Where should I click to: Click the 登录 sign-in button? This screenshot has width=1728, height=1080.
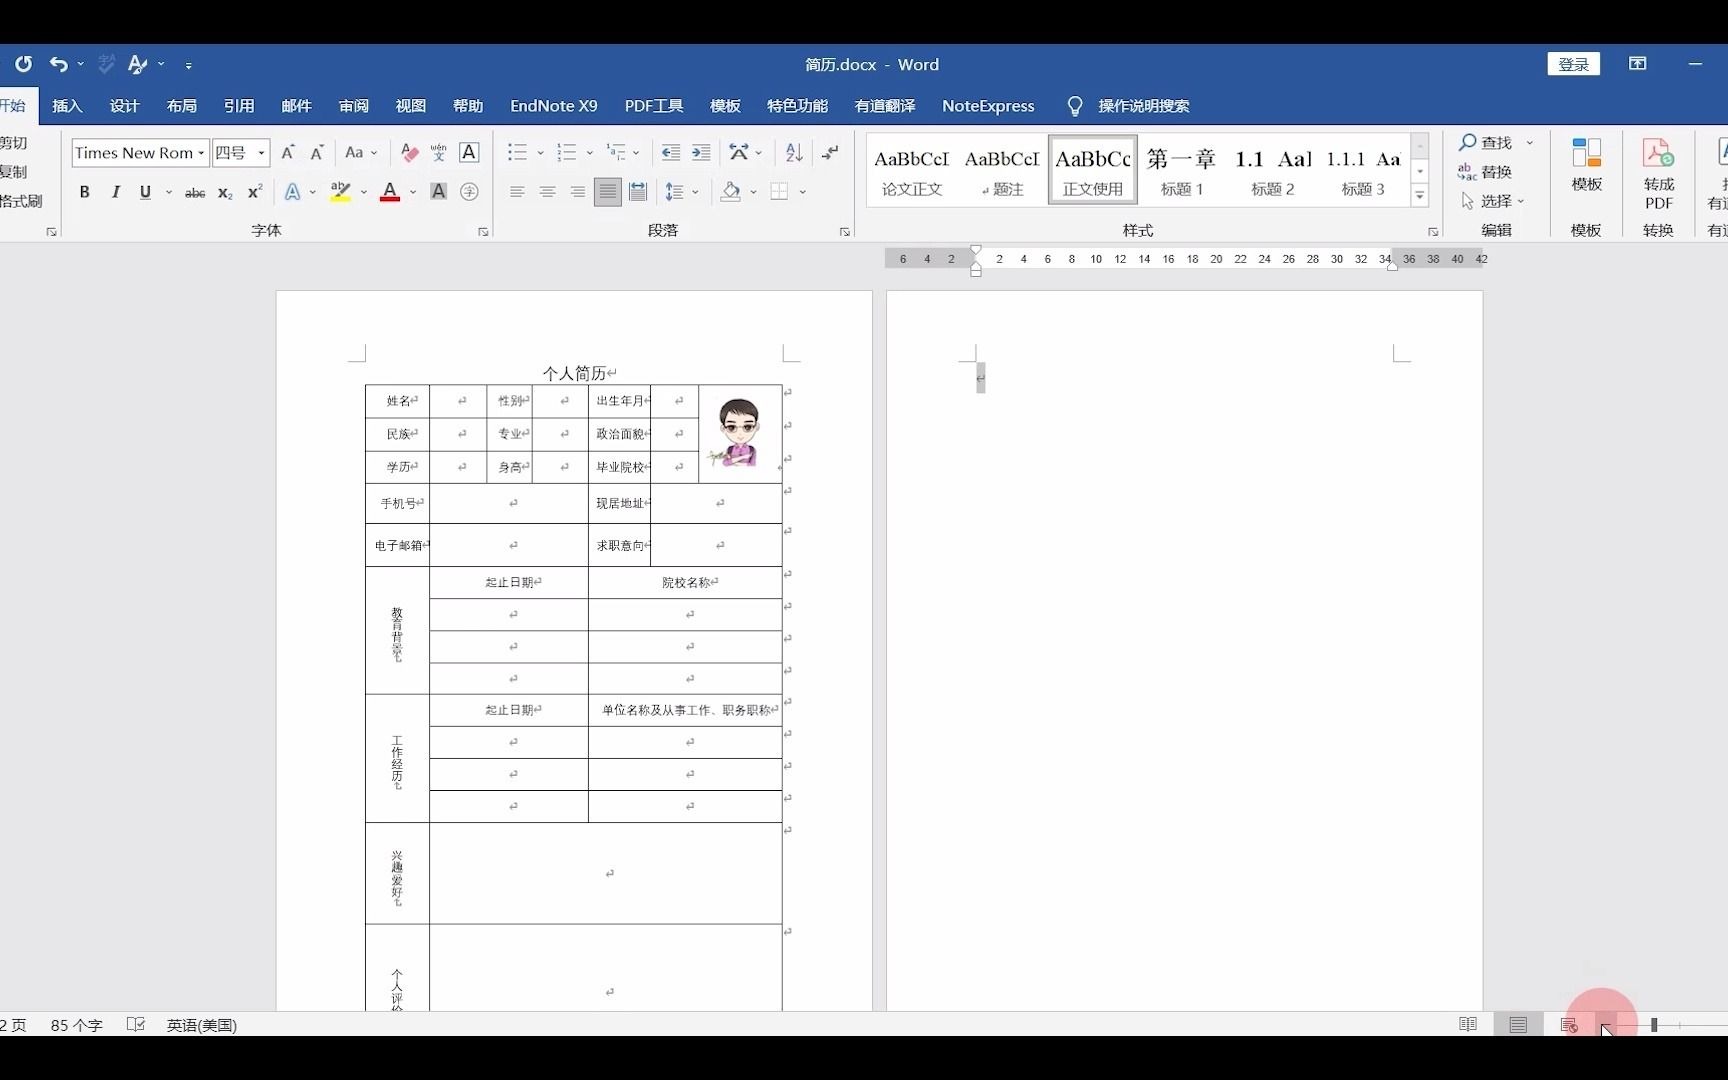[1573, 64]
